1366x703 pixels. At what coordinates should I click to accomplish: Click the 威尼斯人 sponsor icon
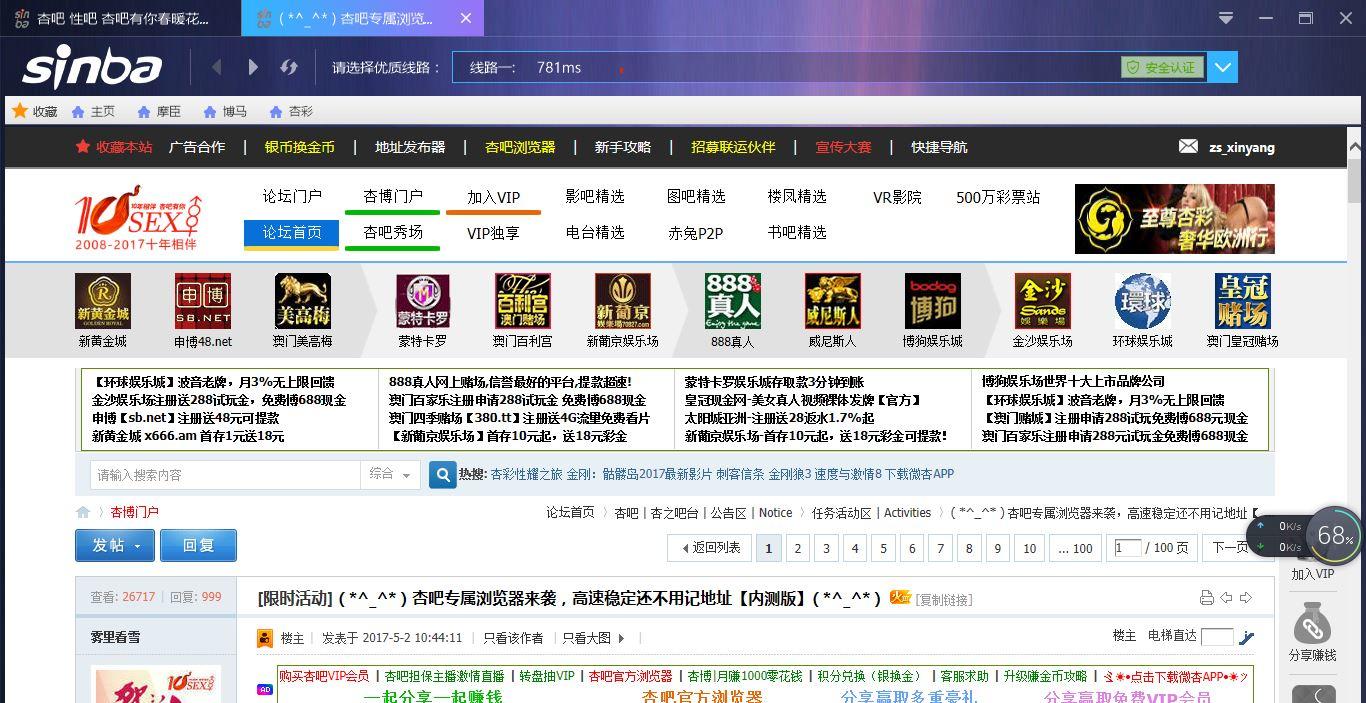point(833,301)
